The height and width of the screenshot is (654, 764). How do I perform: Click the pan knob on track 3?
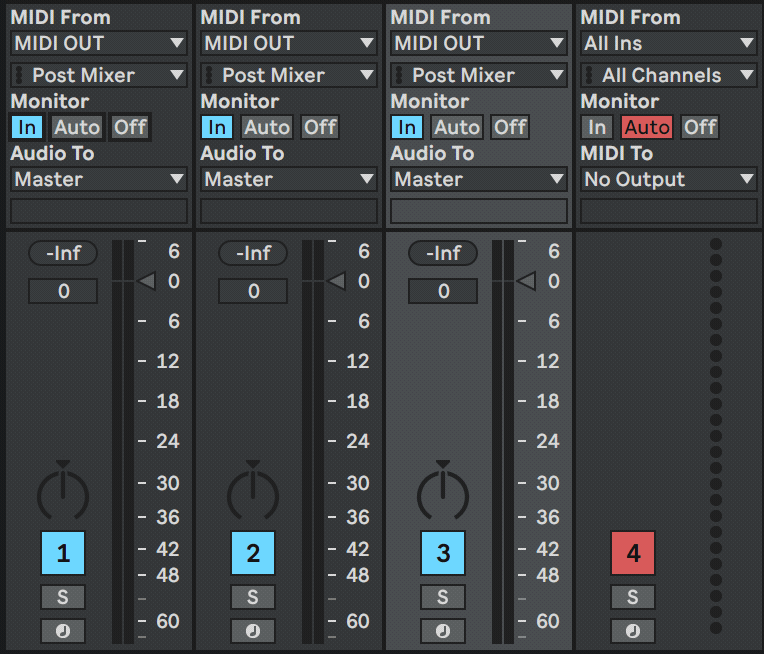click(443, 492)
